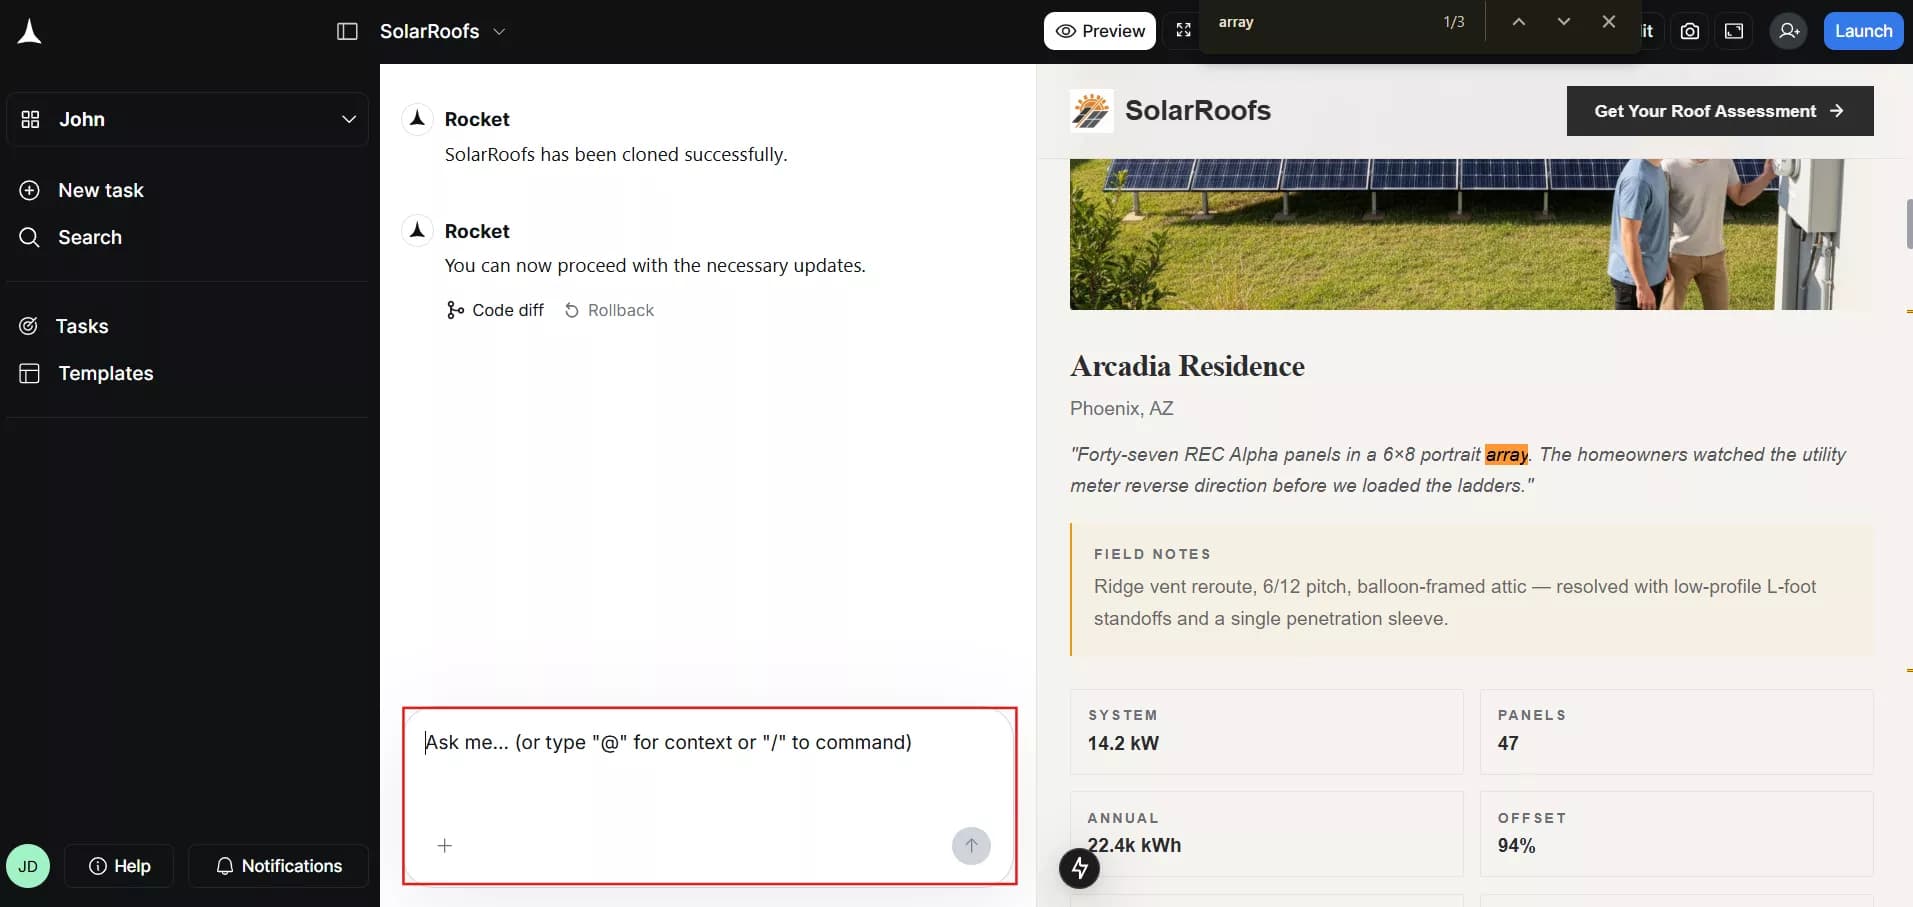Click the attach plus icon in chat box

tap(445, 846)
